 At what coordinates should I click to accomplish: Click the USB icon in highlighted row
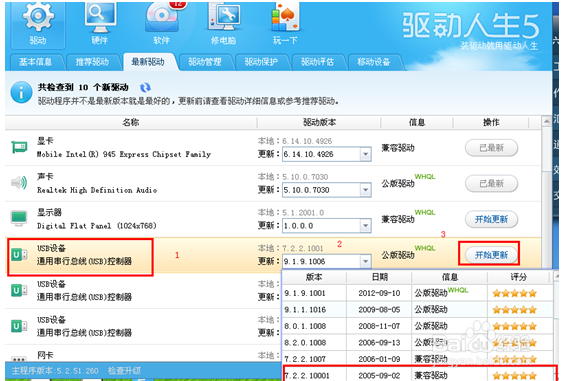tap(19, 255)
